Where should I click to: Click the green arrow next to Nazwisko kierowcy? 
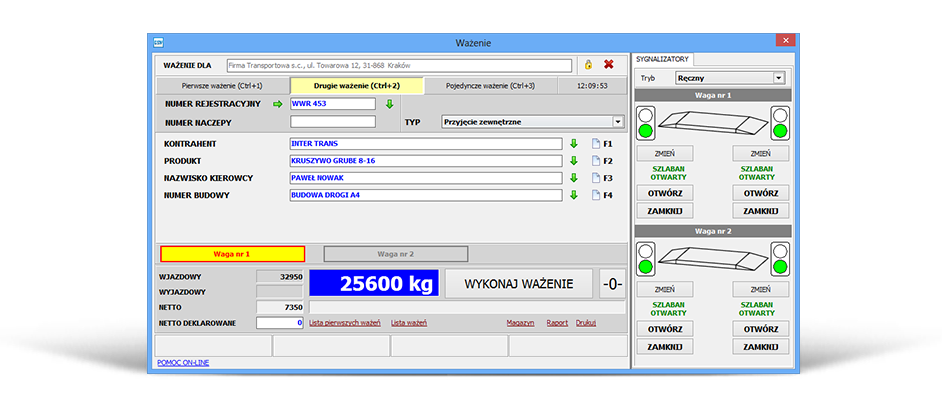[x=574, y=178]
